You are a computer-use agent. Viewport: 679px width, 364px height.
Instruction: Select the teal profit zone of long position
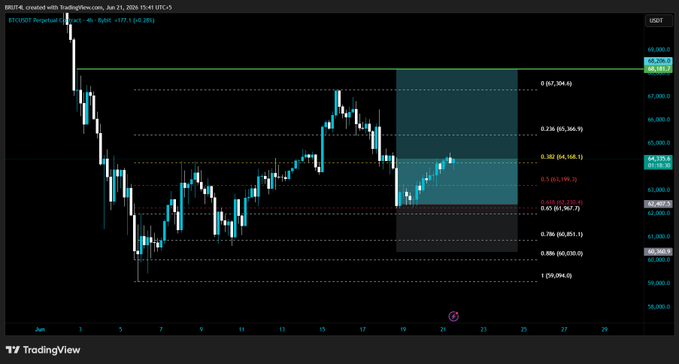pos(457,137)
